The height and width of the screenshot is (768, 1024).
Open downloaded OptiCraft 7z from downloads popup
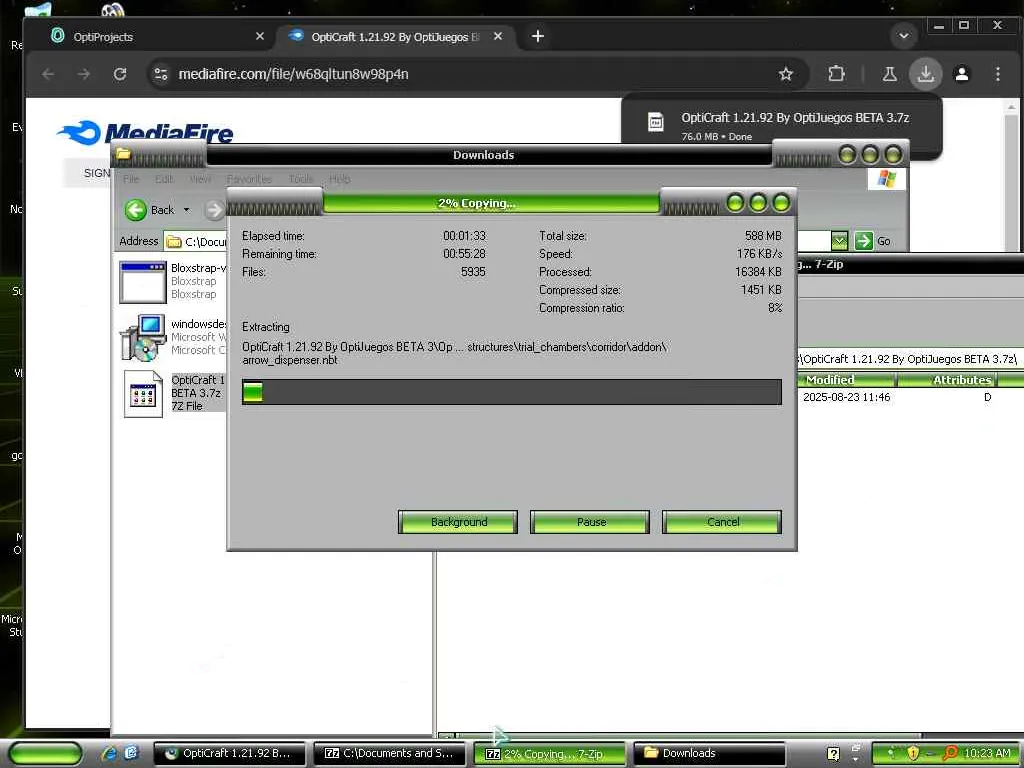(x=795, y=118)
